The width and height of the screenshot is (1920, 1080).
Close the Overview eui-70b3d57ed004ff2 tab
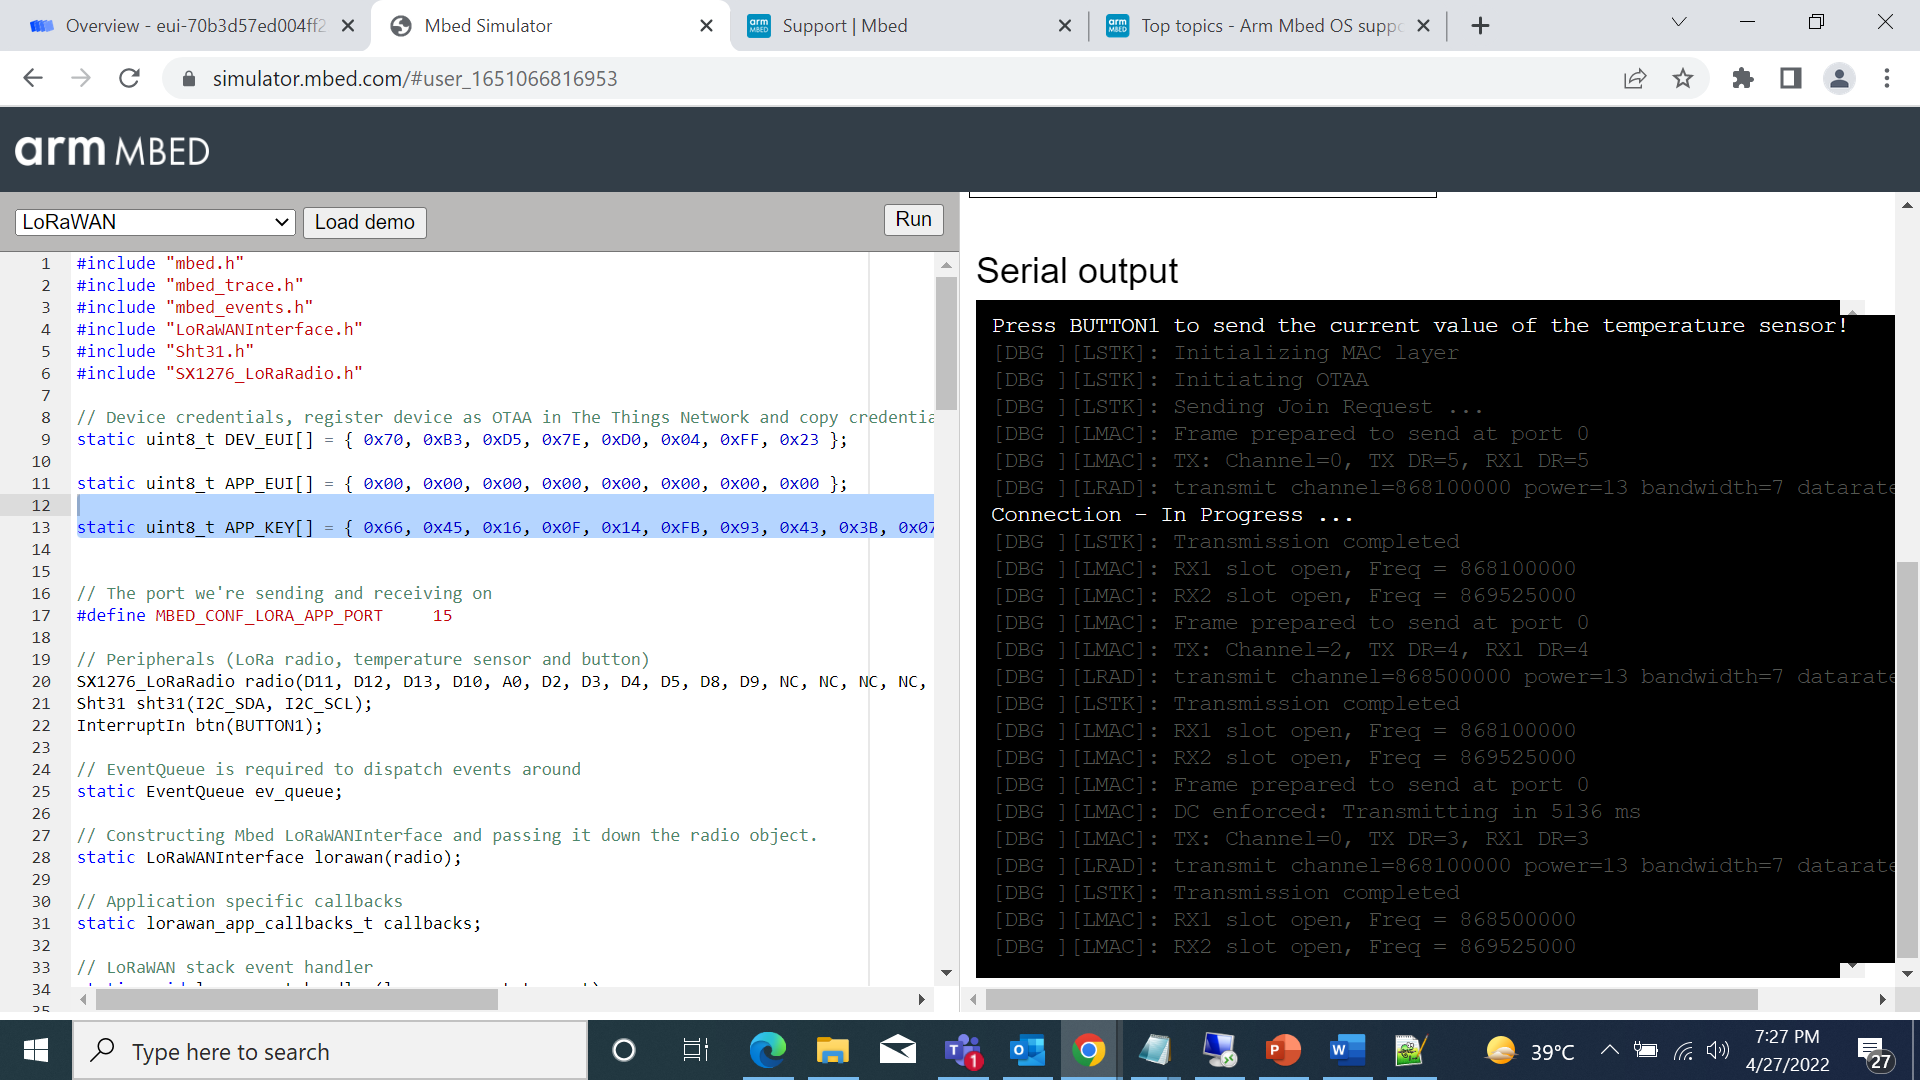pos(348,26)
